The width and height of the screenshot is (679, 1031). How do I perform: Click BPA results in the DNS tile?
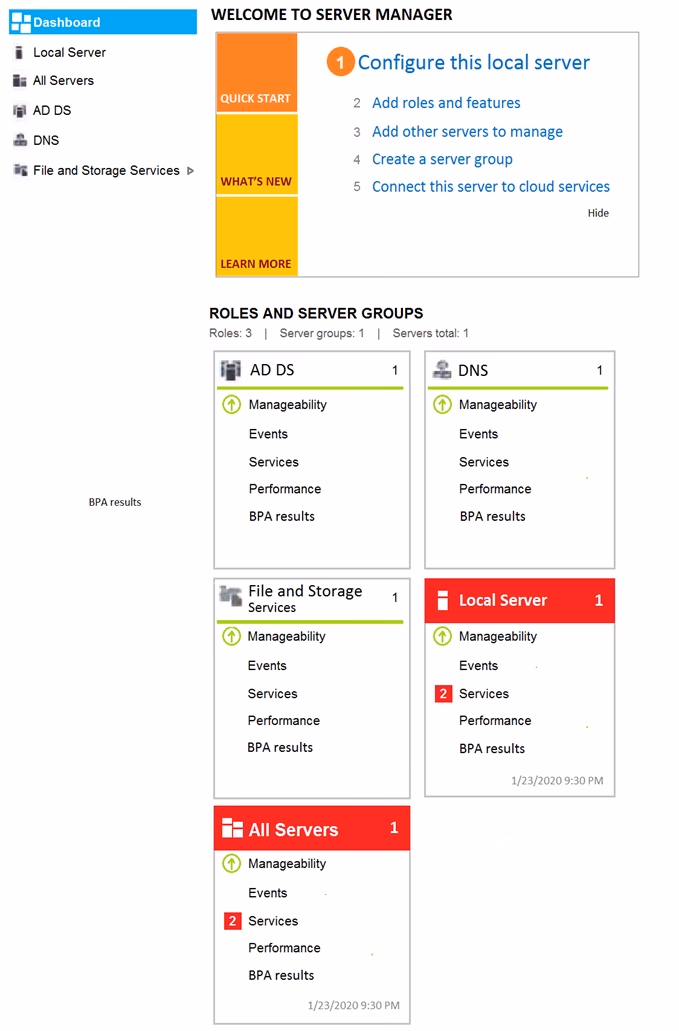coord(492,517)
